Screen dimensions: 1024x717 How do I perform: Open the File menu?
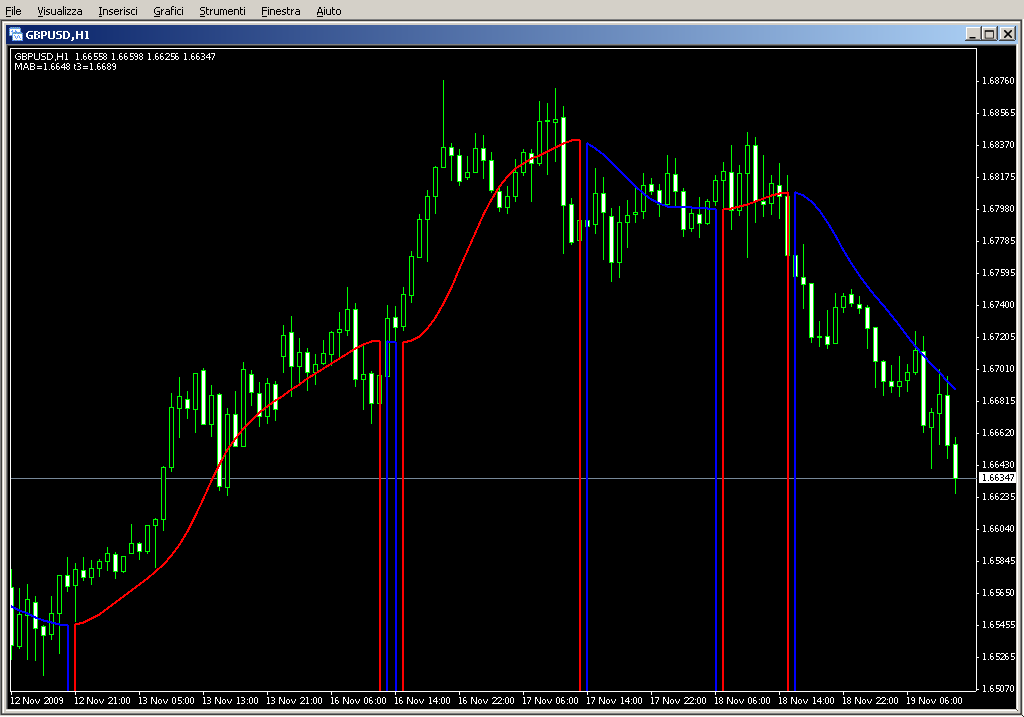13,11
